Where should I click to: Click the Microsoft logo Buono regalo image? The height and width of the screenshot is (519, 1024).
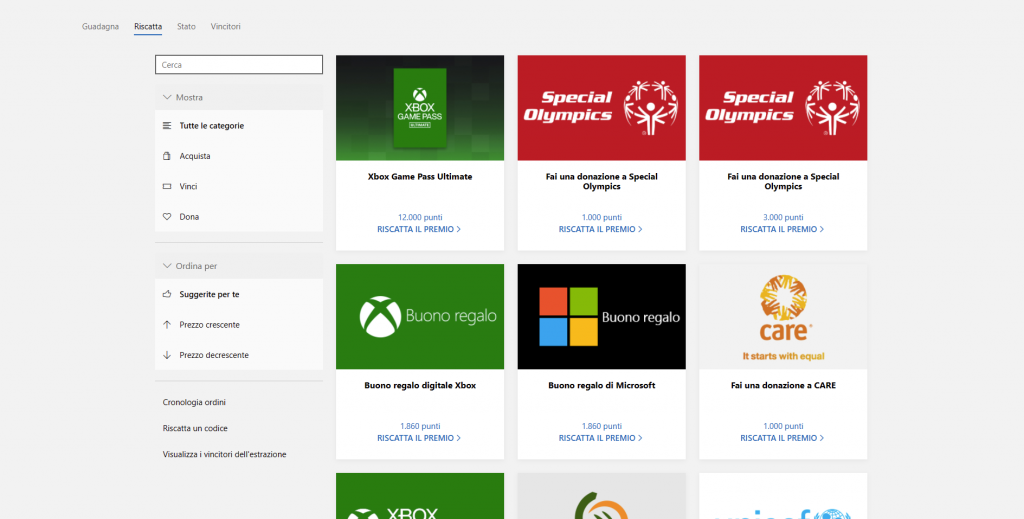(x=601, y=317)
